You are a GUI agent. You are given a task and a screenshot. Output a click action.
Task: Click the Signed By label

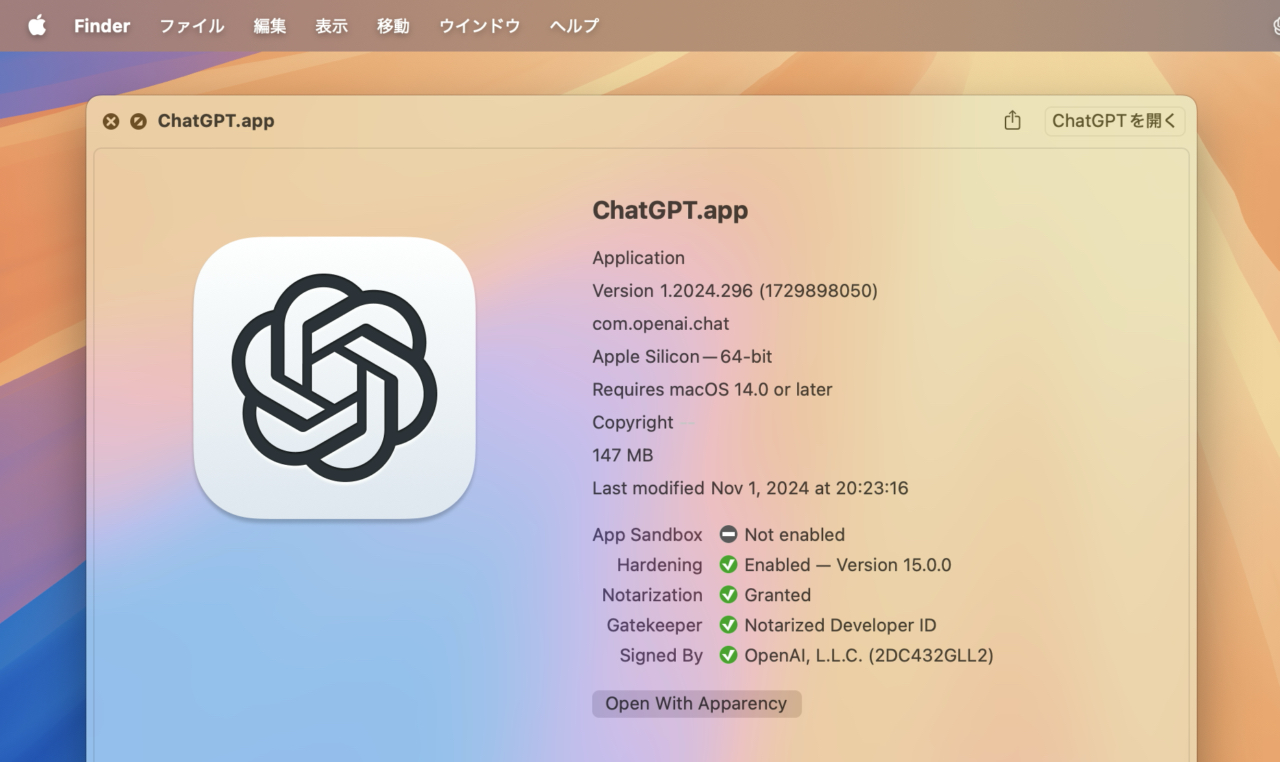(661, 656)
